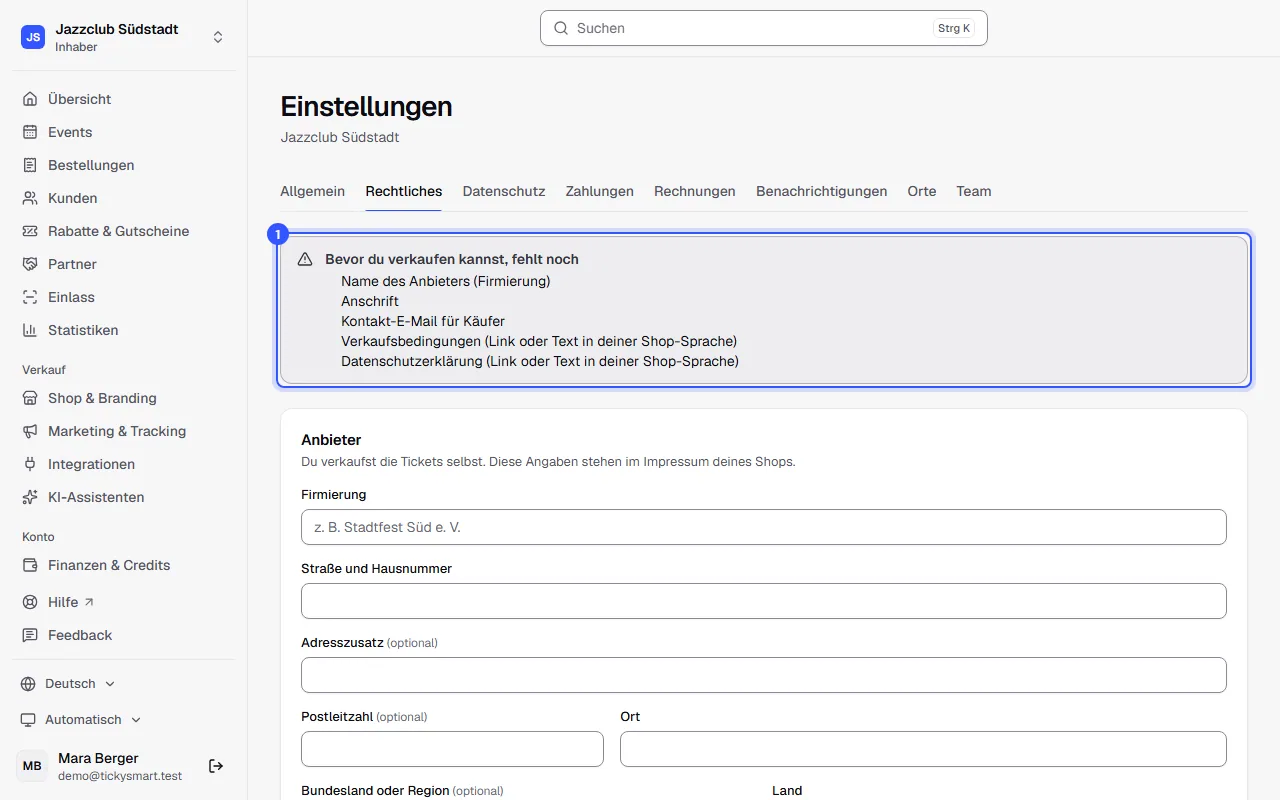Focus the Suchen search field
Image resolution: width=1280 pixels, height=800 pixels.
pyautogui.click(x=764, y=28)
